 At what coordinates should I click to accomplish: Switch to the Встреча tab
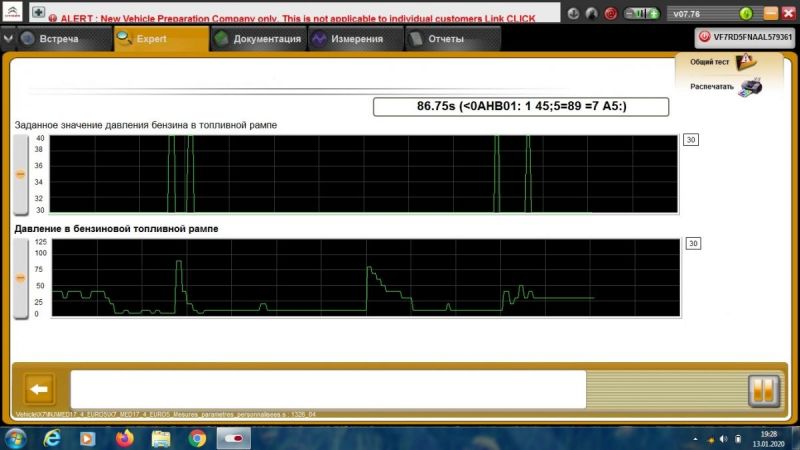click(x=56, y=39)
